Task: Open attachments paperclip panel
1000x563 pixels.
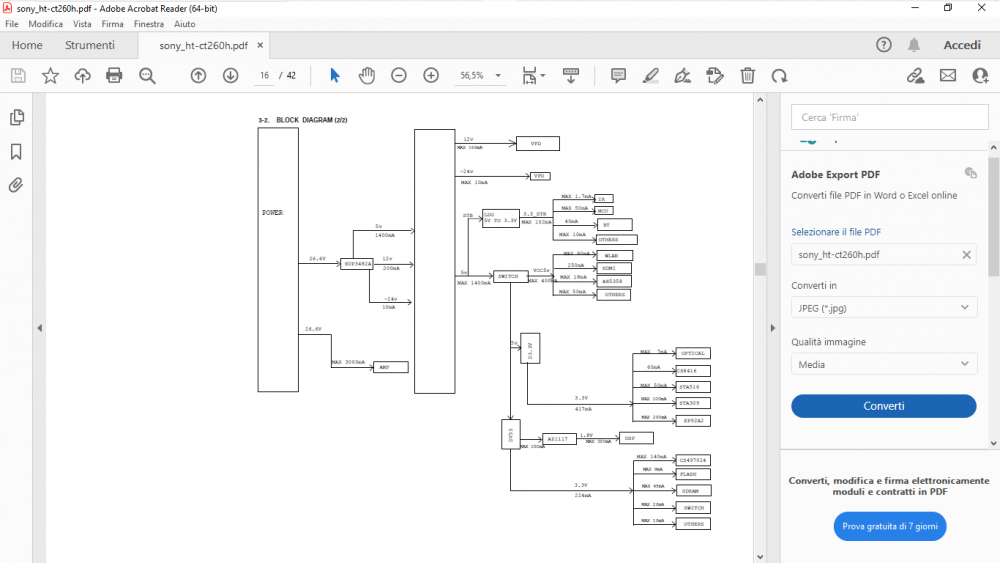Action: [16, 185]
